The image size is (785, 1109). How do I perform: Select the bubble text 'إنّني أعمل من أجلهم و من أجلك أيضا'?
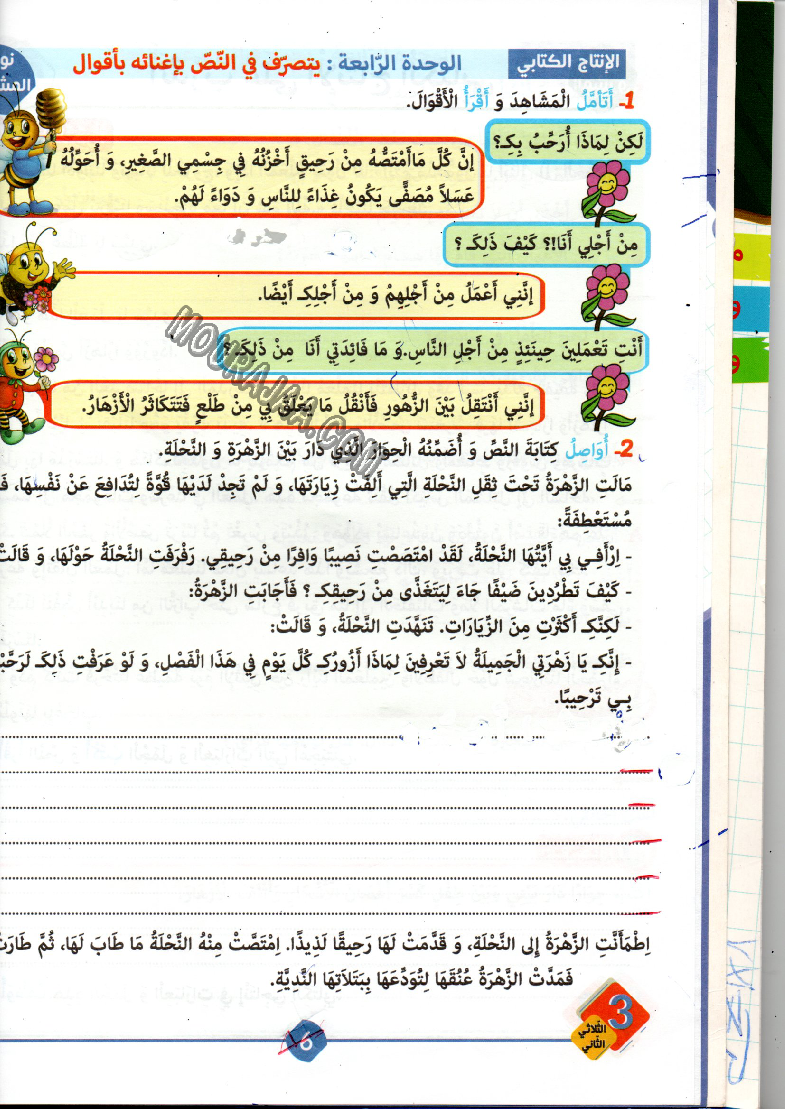pyautogui.click(x=395, y=293)
